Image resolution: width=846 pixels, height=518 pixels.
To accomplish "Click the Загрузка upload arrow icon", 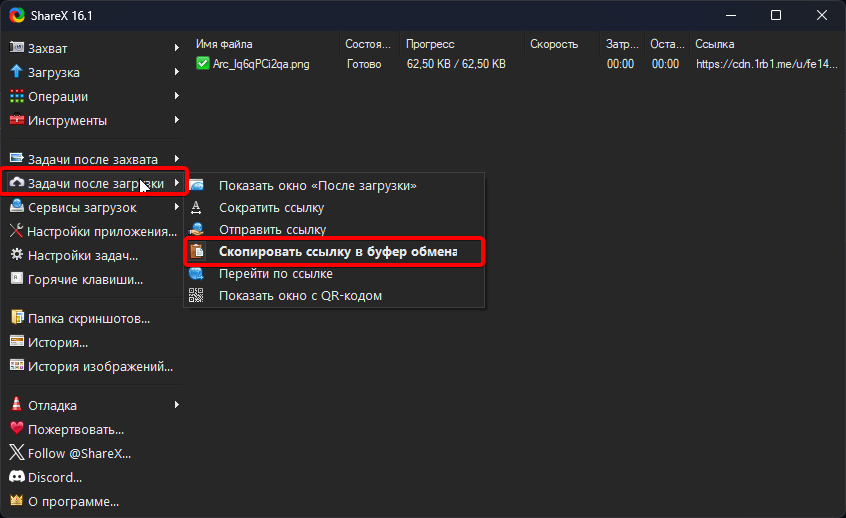I will [x=17, y=71].
